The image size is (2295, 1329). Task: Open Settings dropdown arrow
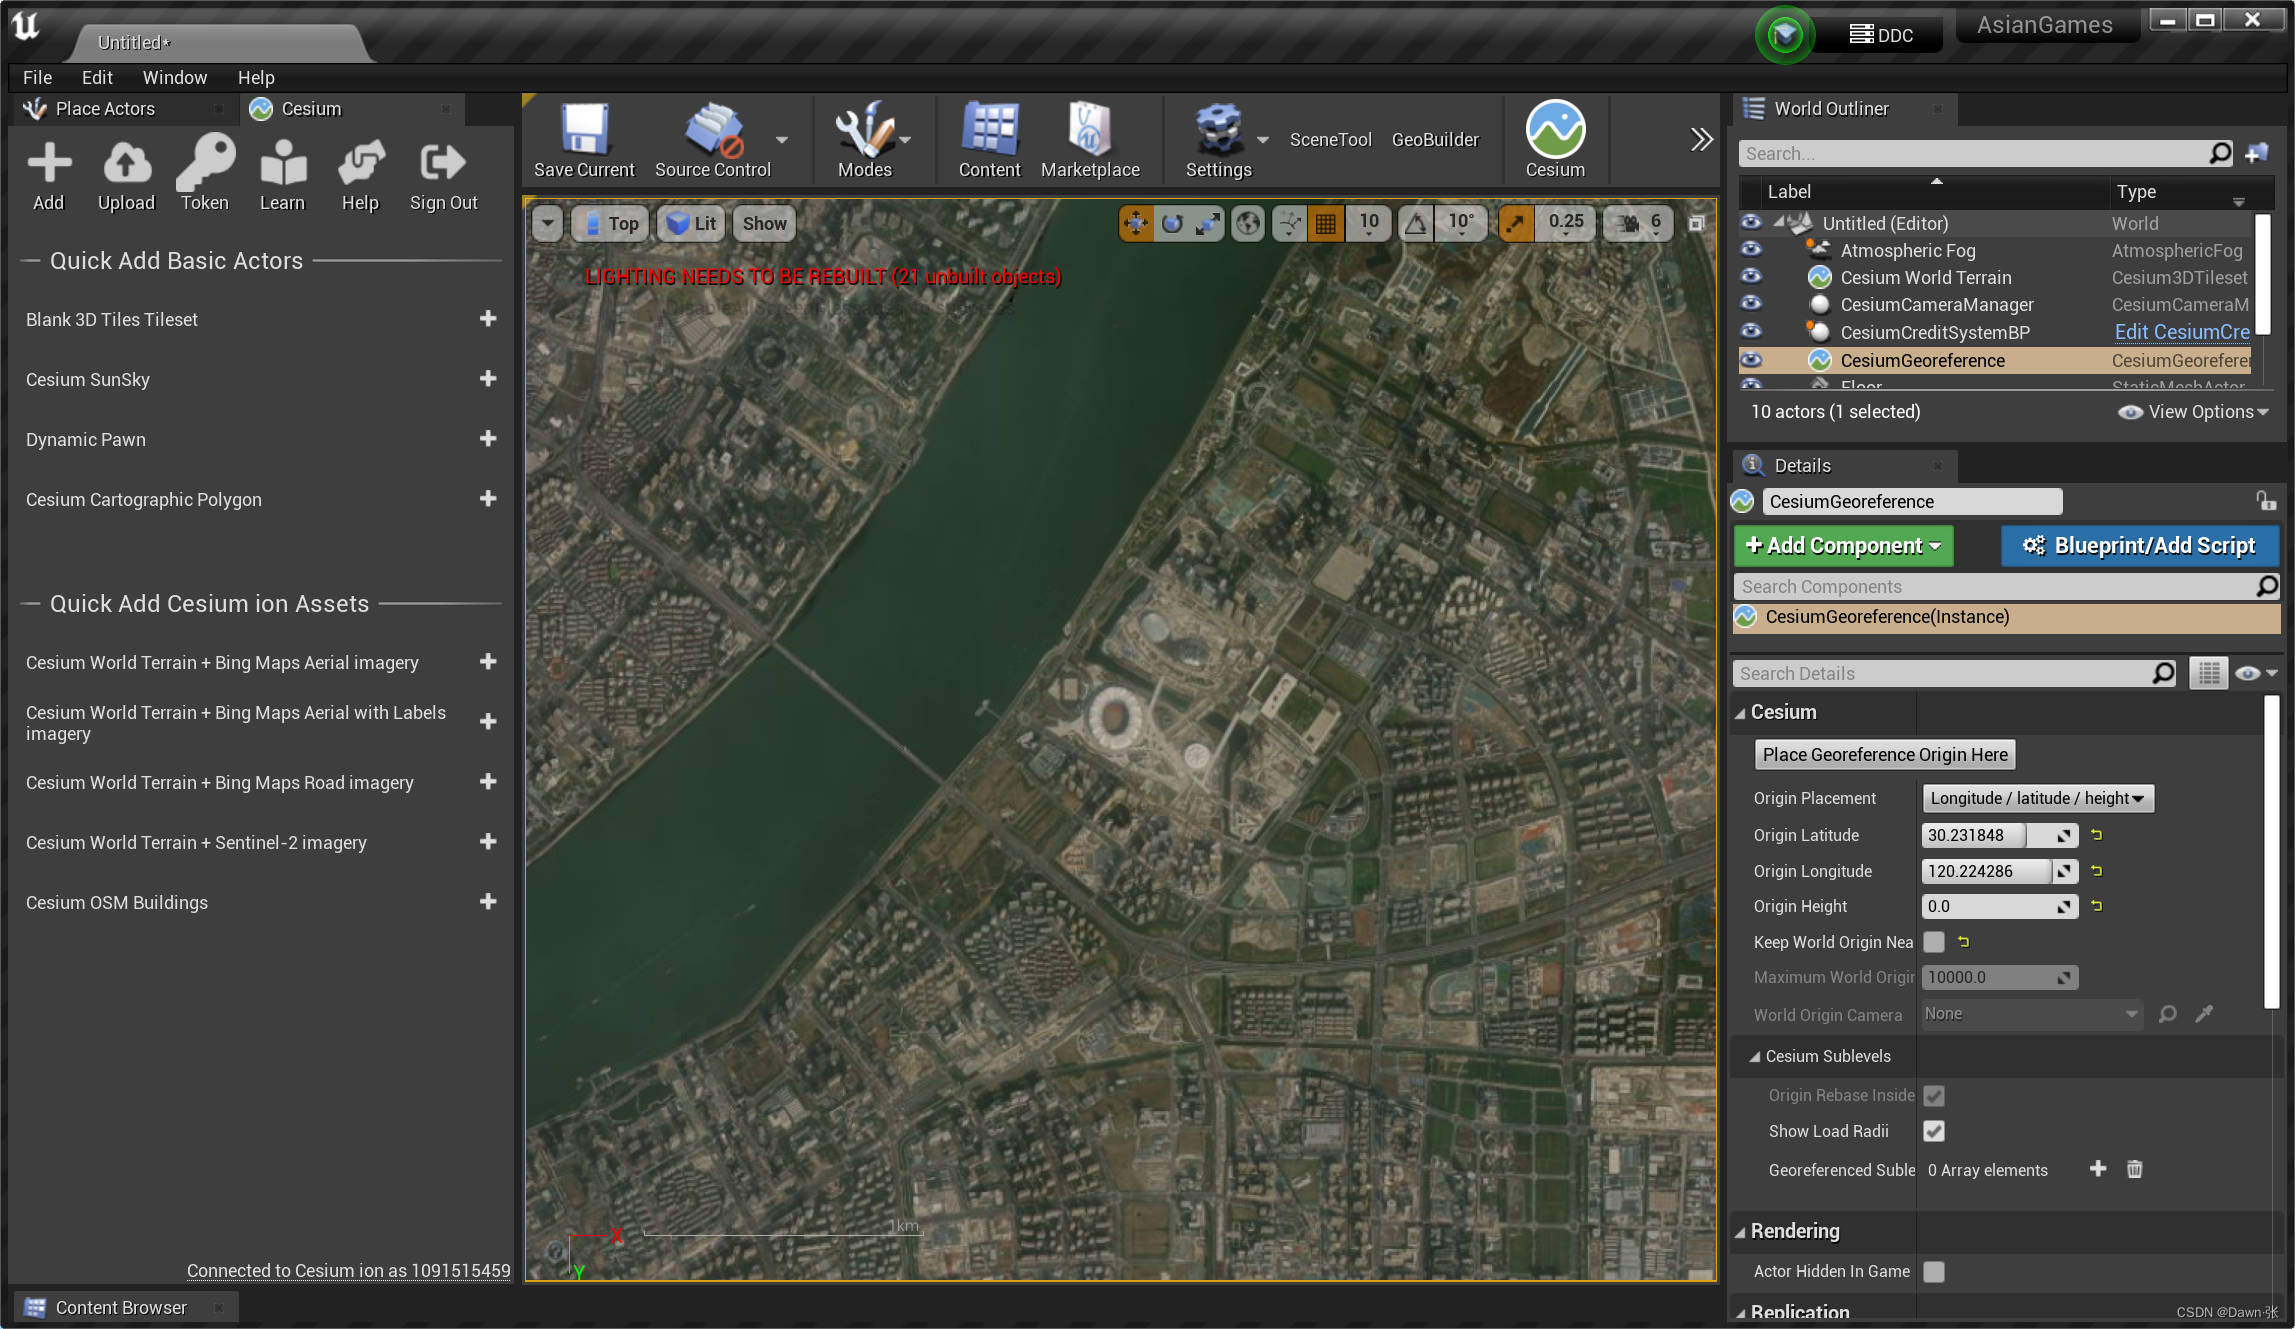(x=1263, y=140)
